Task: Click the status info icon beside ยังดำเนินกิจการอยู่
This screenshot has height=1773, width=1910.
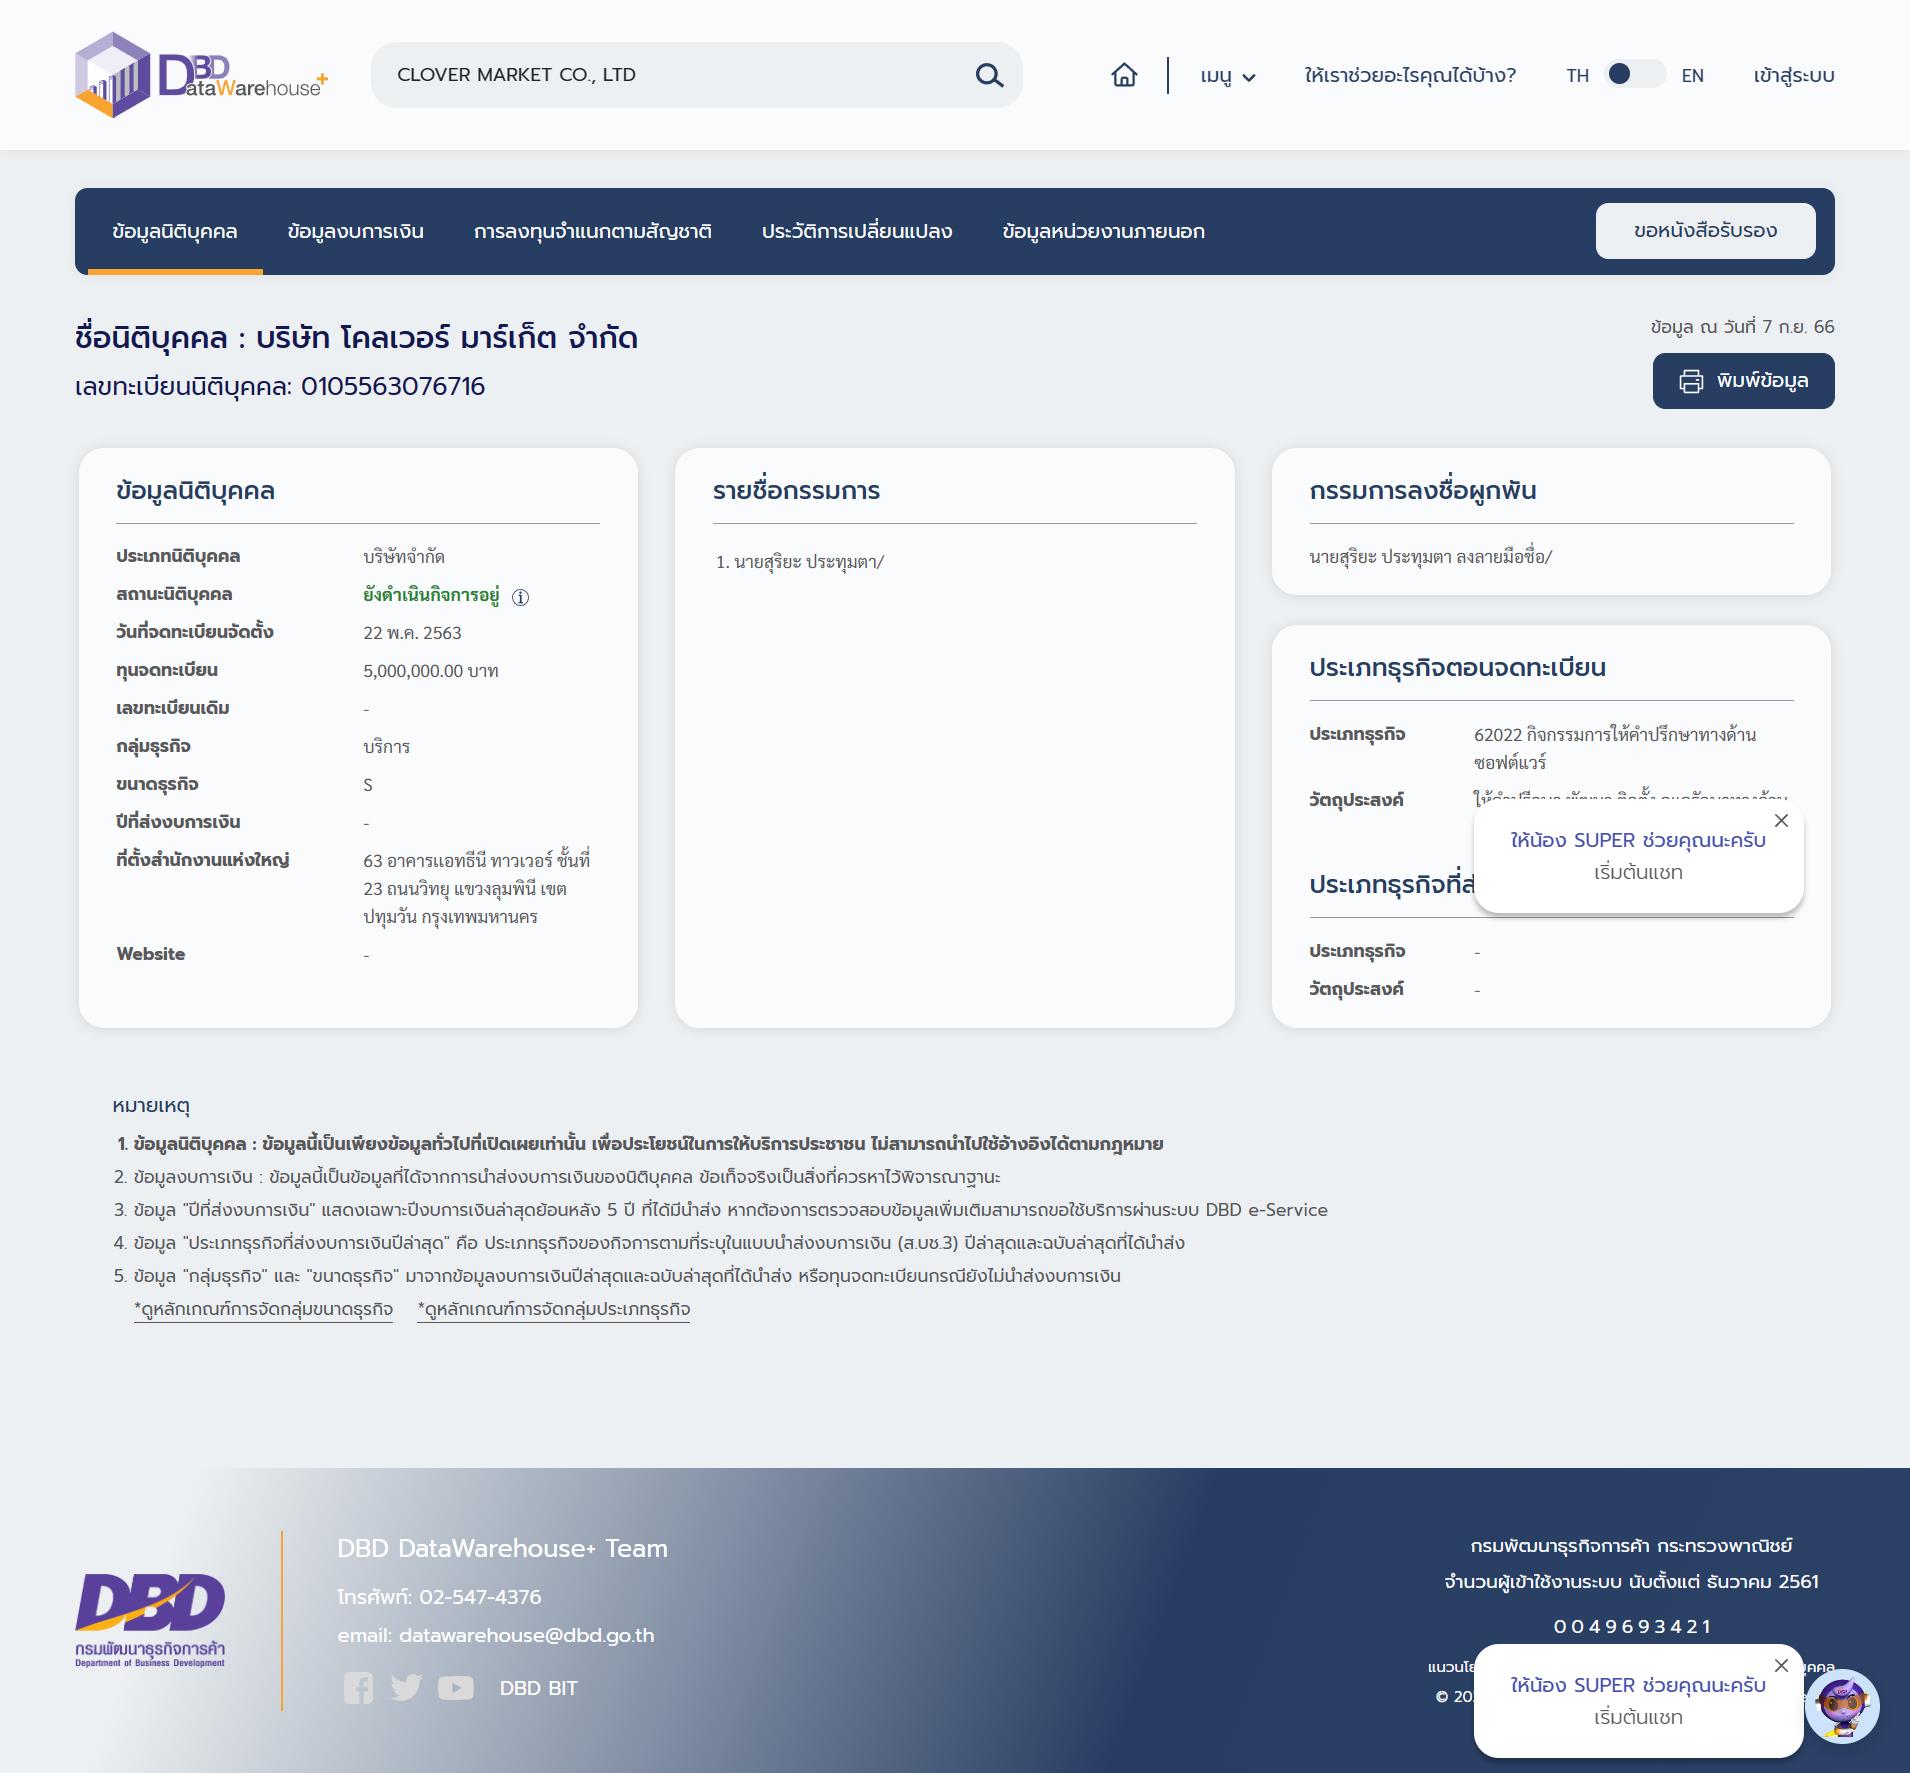Action: [x=520, y=597]
